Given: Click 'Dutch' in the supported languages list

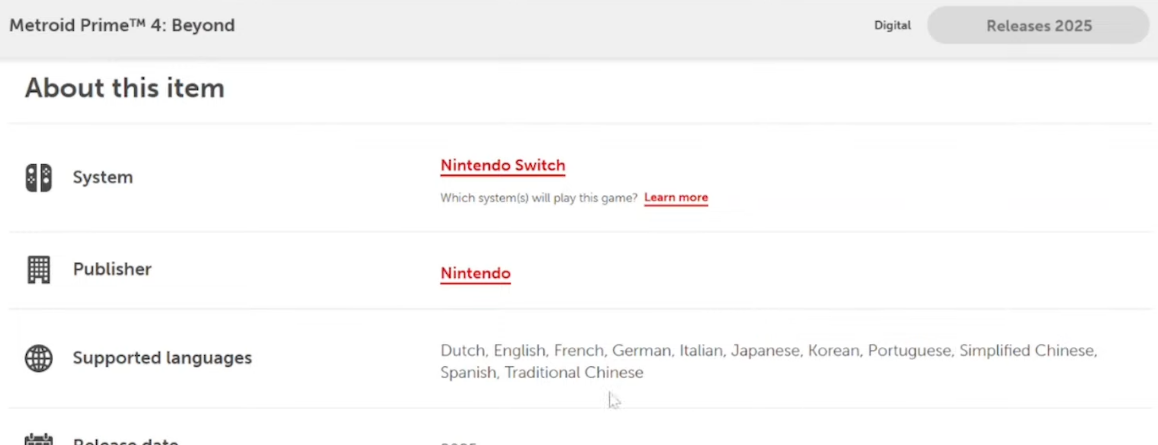Looking at the screenshot, I should [463, 351].
